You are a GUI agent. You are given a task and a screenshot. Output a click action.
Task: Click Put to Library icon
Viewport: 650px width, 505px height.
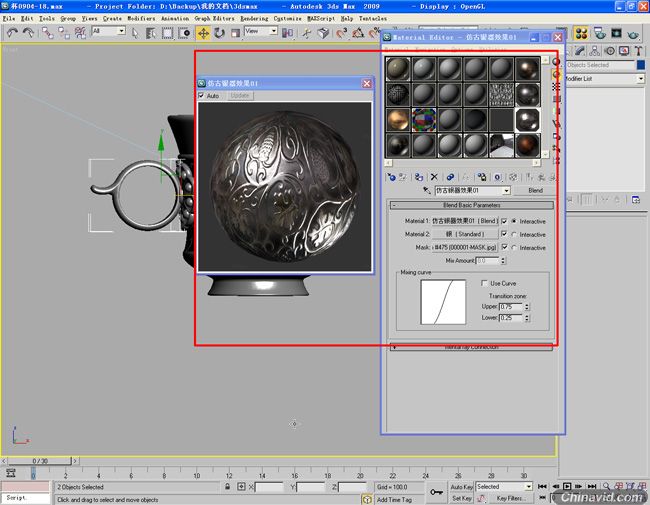click(481, 177)
